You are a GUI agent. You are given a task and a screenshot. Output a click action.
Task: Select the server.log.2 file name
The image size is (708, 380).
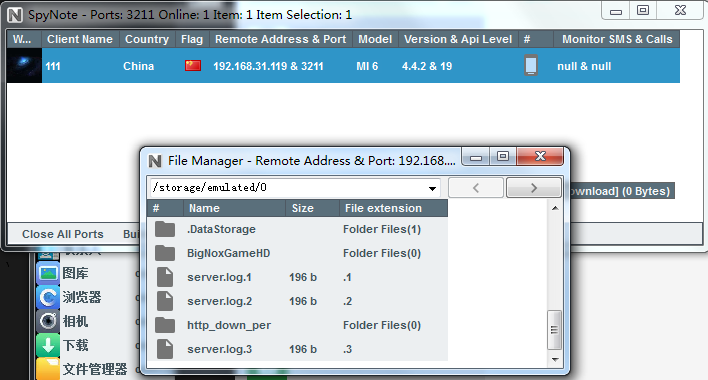coord(219,301)
